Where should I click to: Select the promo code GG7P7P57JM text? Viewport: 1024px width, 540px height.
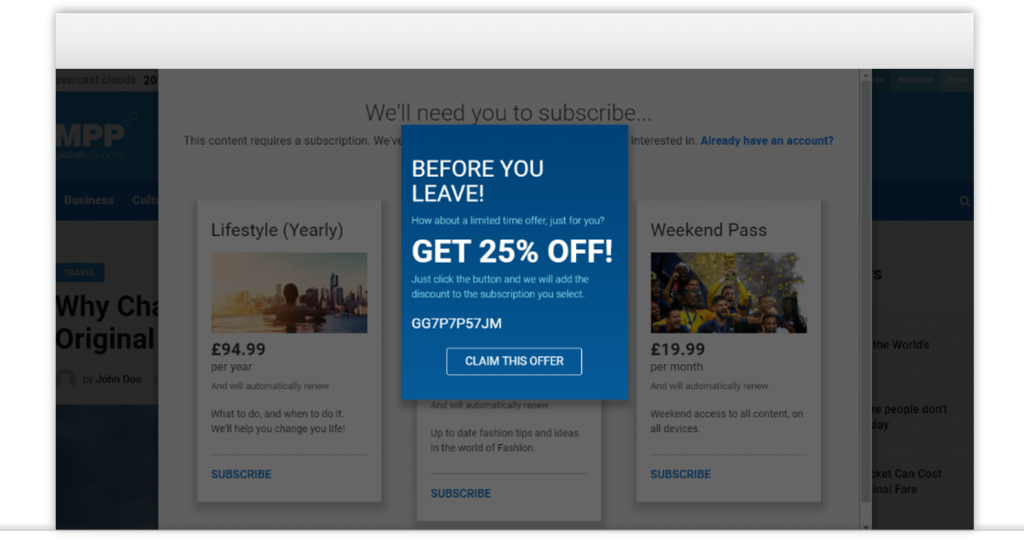(456, 323)
